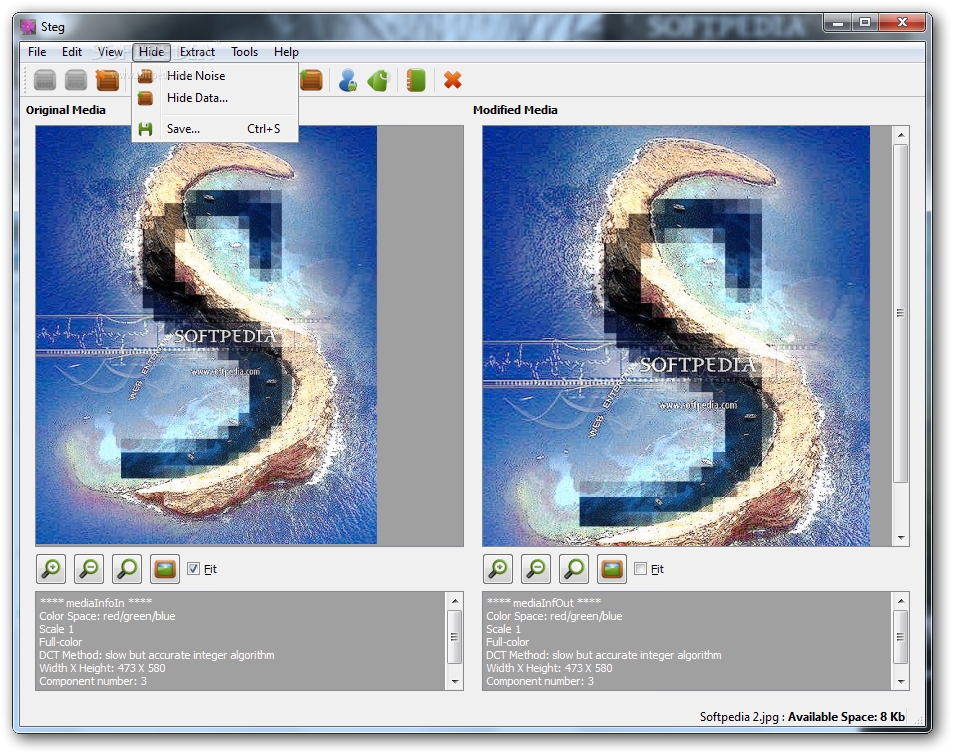The height and width of the screenshot is (754, 953).
Task: Click picture icon under Original Media
Action: click(x=165, y=569)
